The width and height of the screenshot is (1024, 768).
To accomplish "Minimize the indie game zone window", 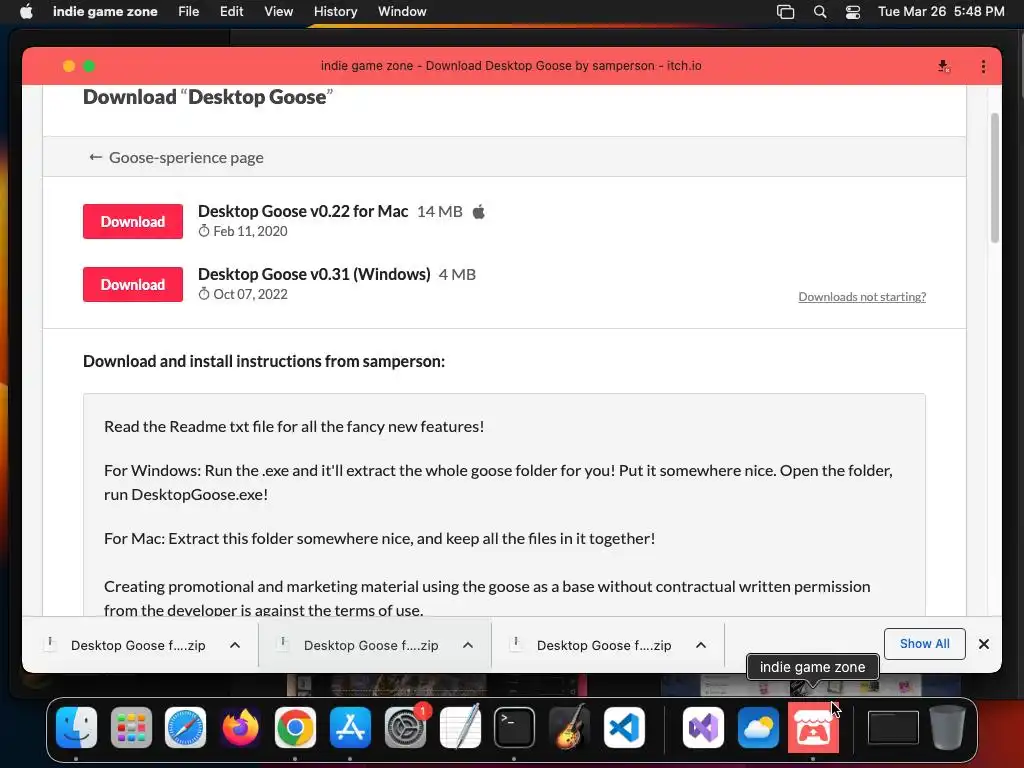I will 69,66.
